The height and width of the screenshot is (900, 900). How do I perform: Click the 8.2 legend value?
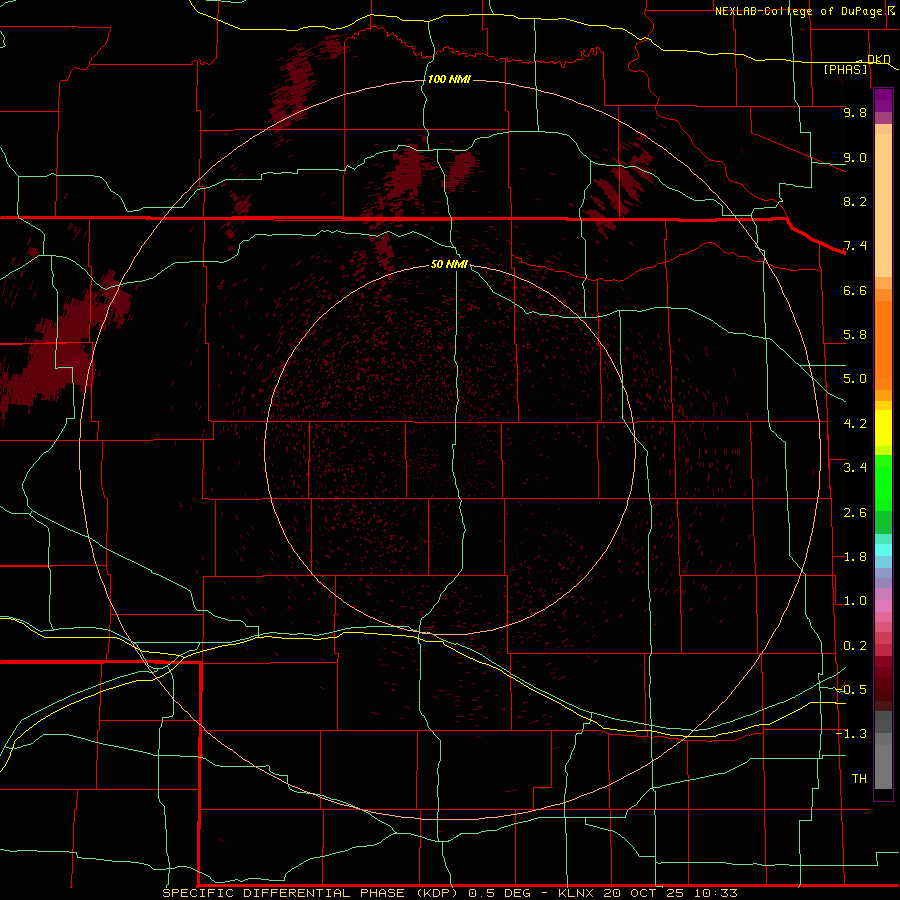[x=855, y=201]
